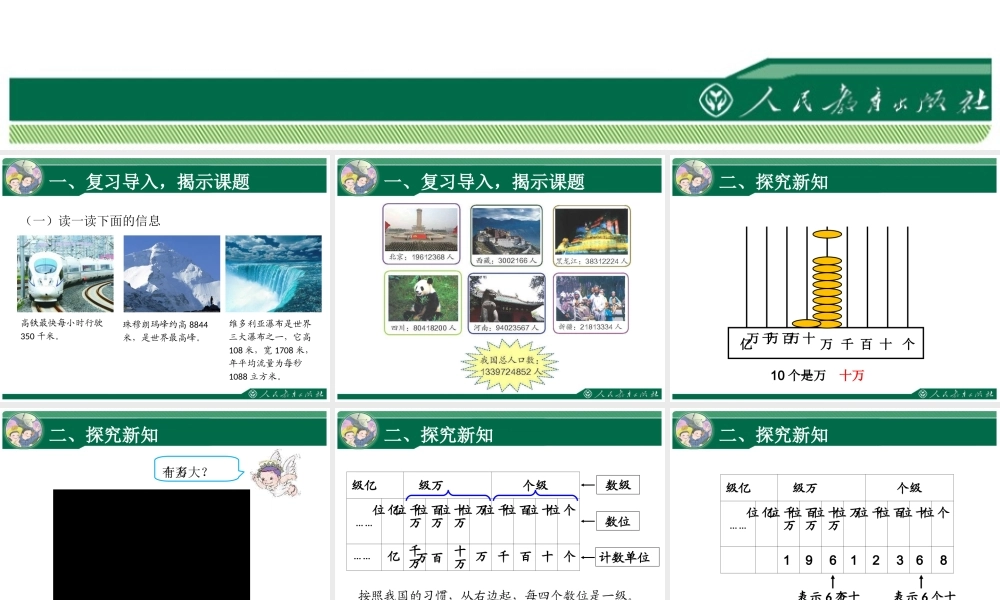
Task: Click the 数位 label box
Action: click(x=617, y=521)
